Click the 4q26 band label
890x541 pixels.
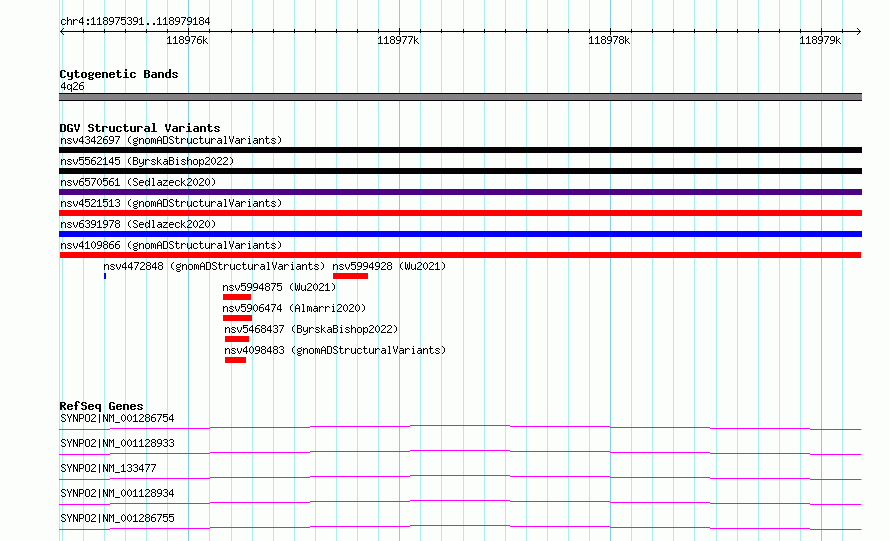[72, 86]
